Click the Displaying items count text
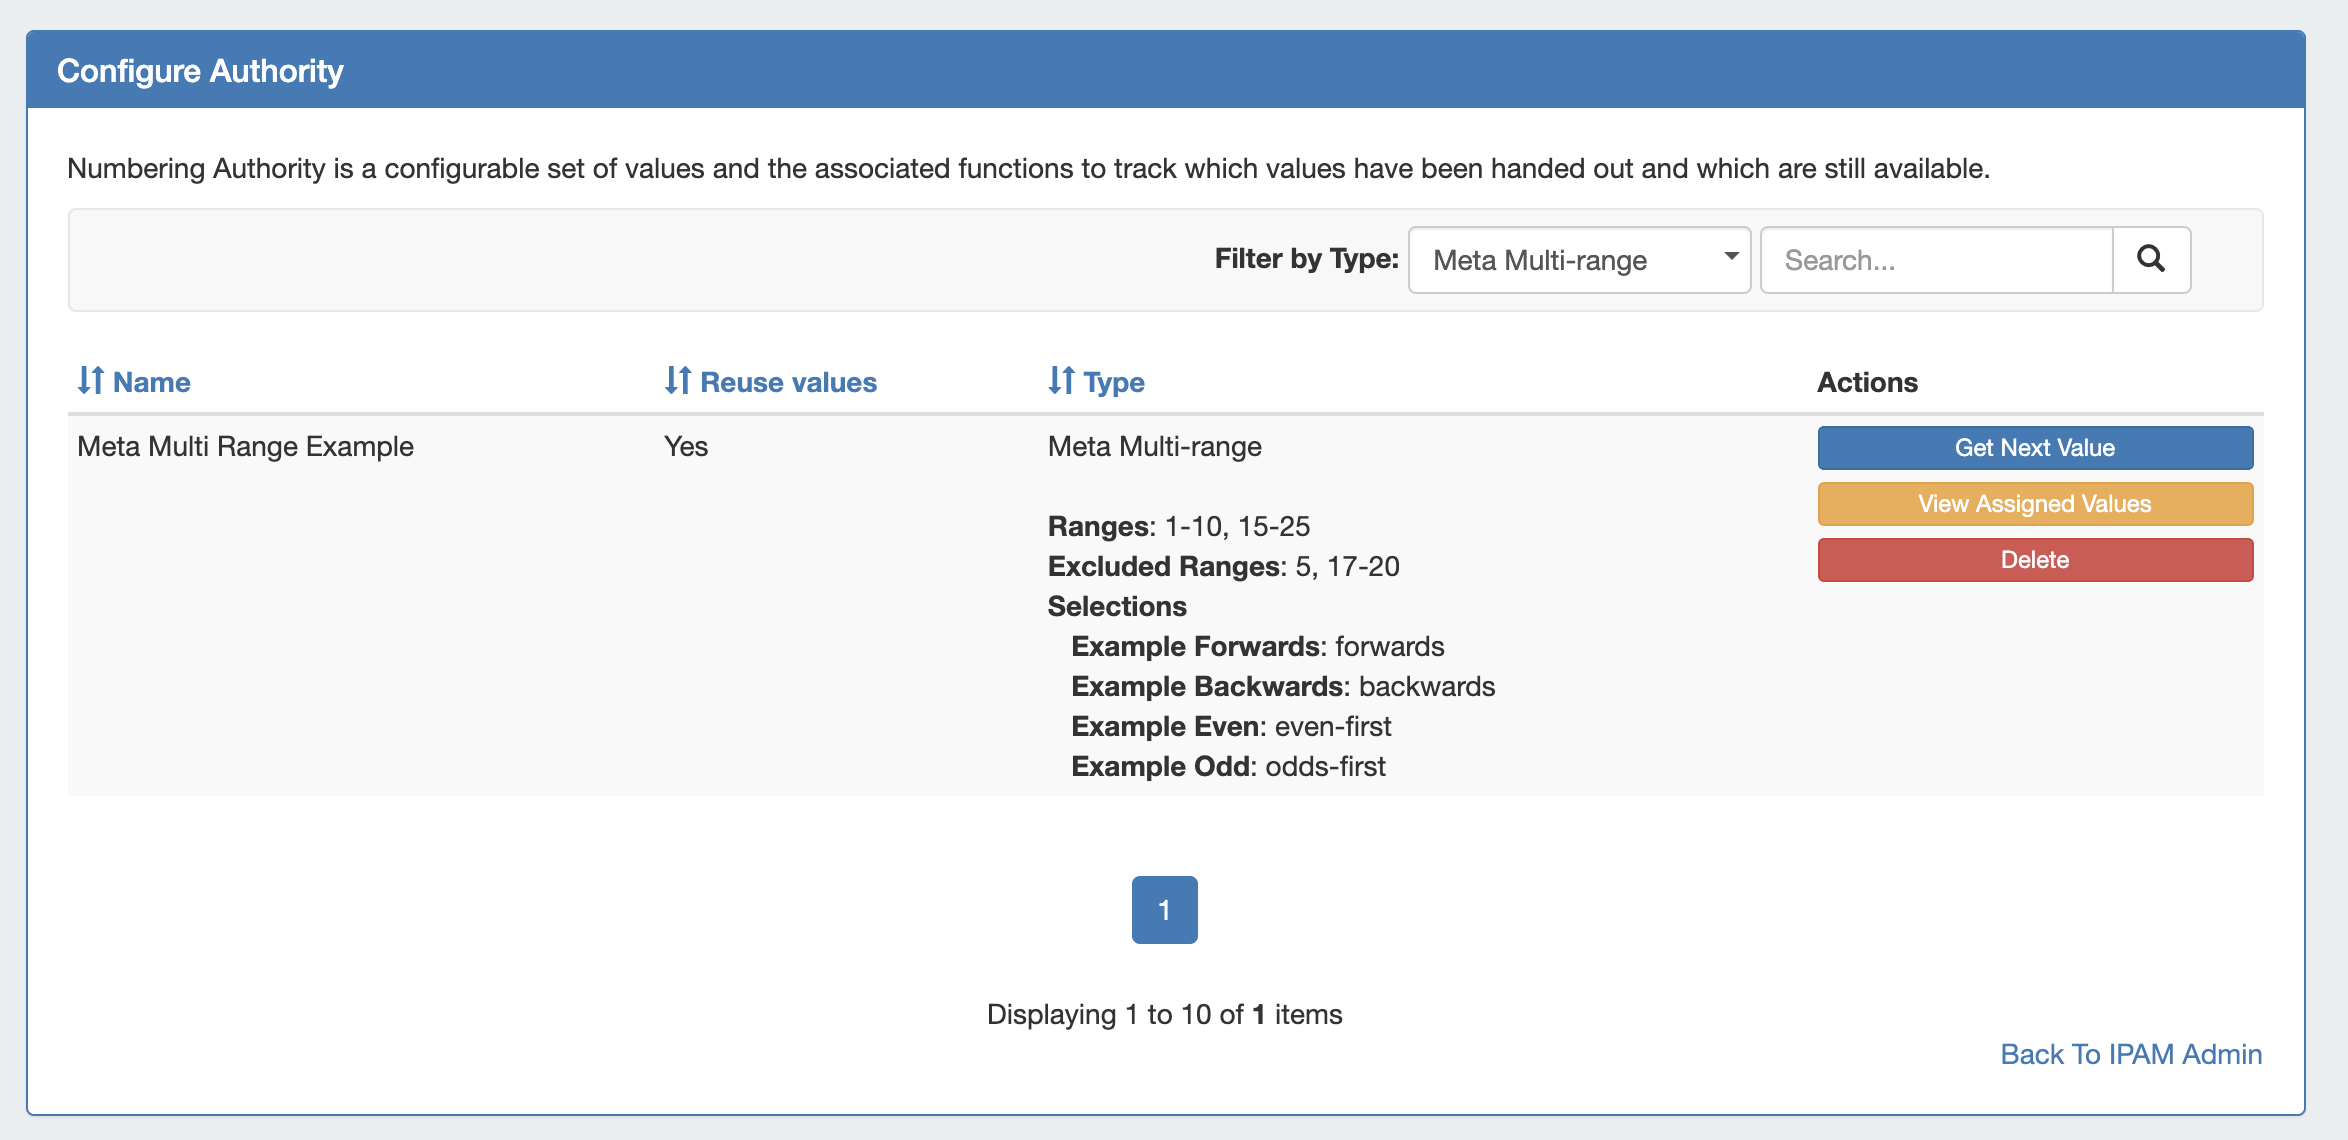 coord(1164,1014)
